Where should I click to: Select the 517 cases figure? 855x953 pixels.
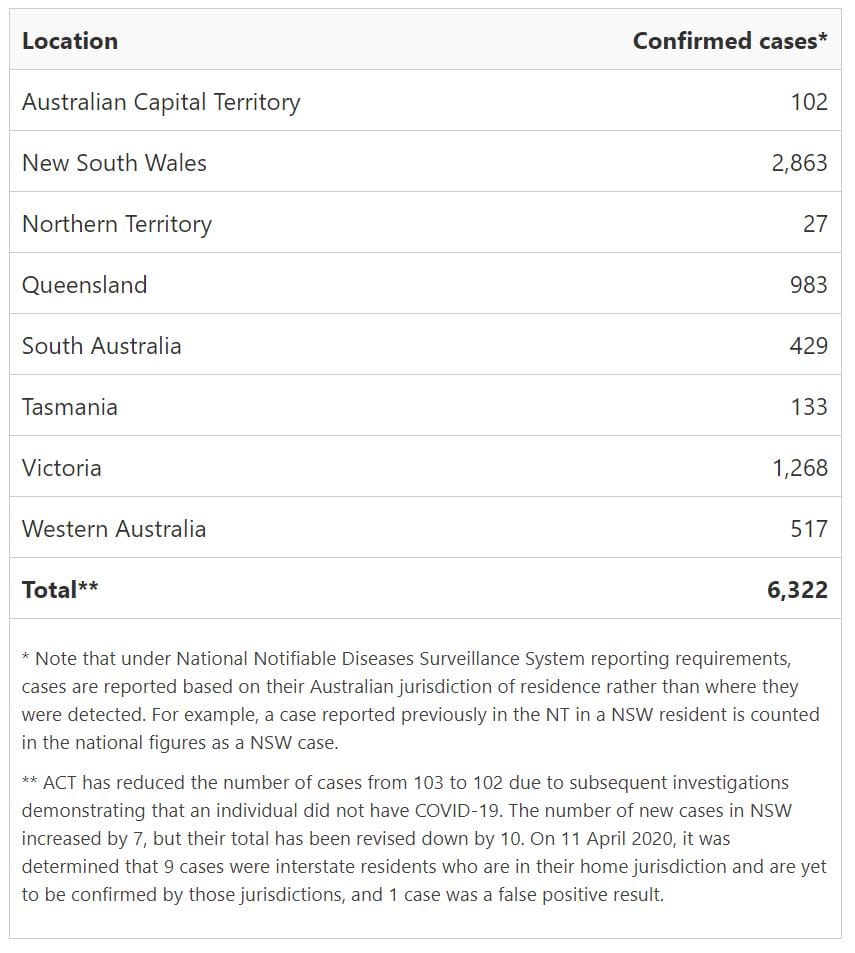point(808,529)
